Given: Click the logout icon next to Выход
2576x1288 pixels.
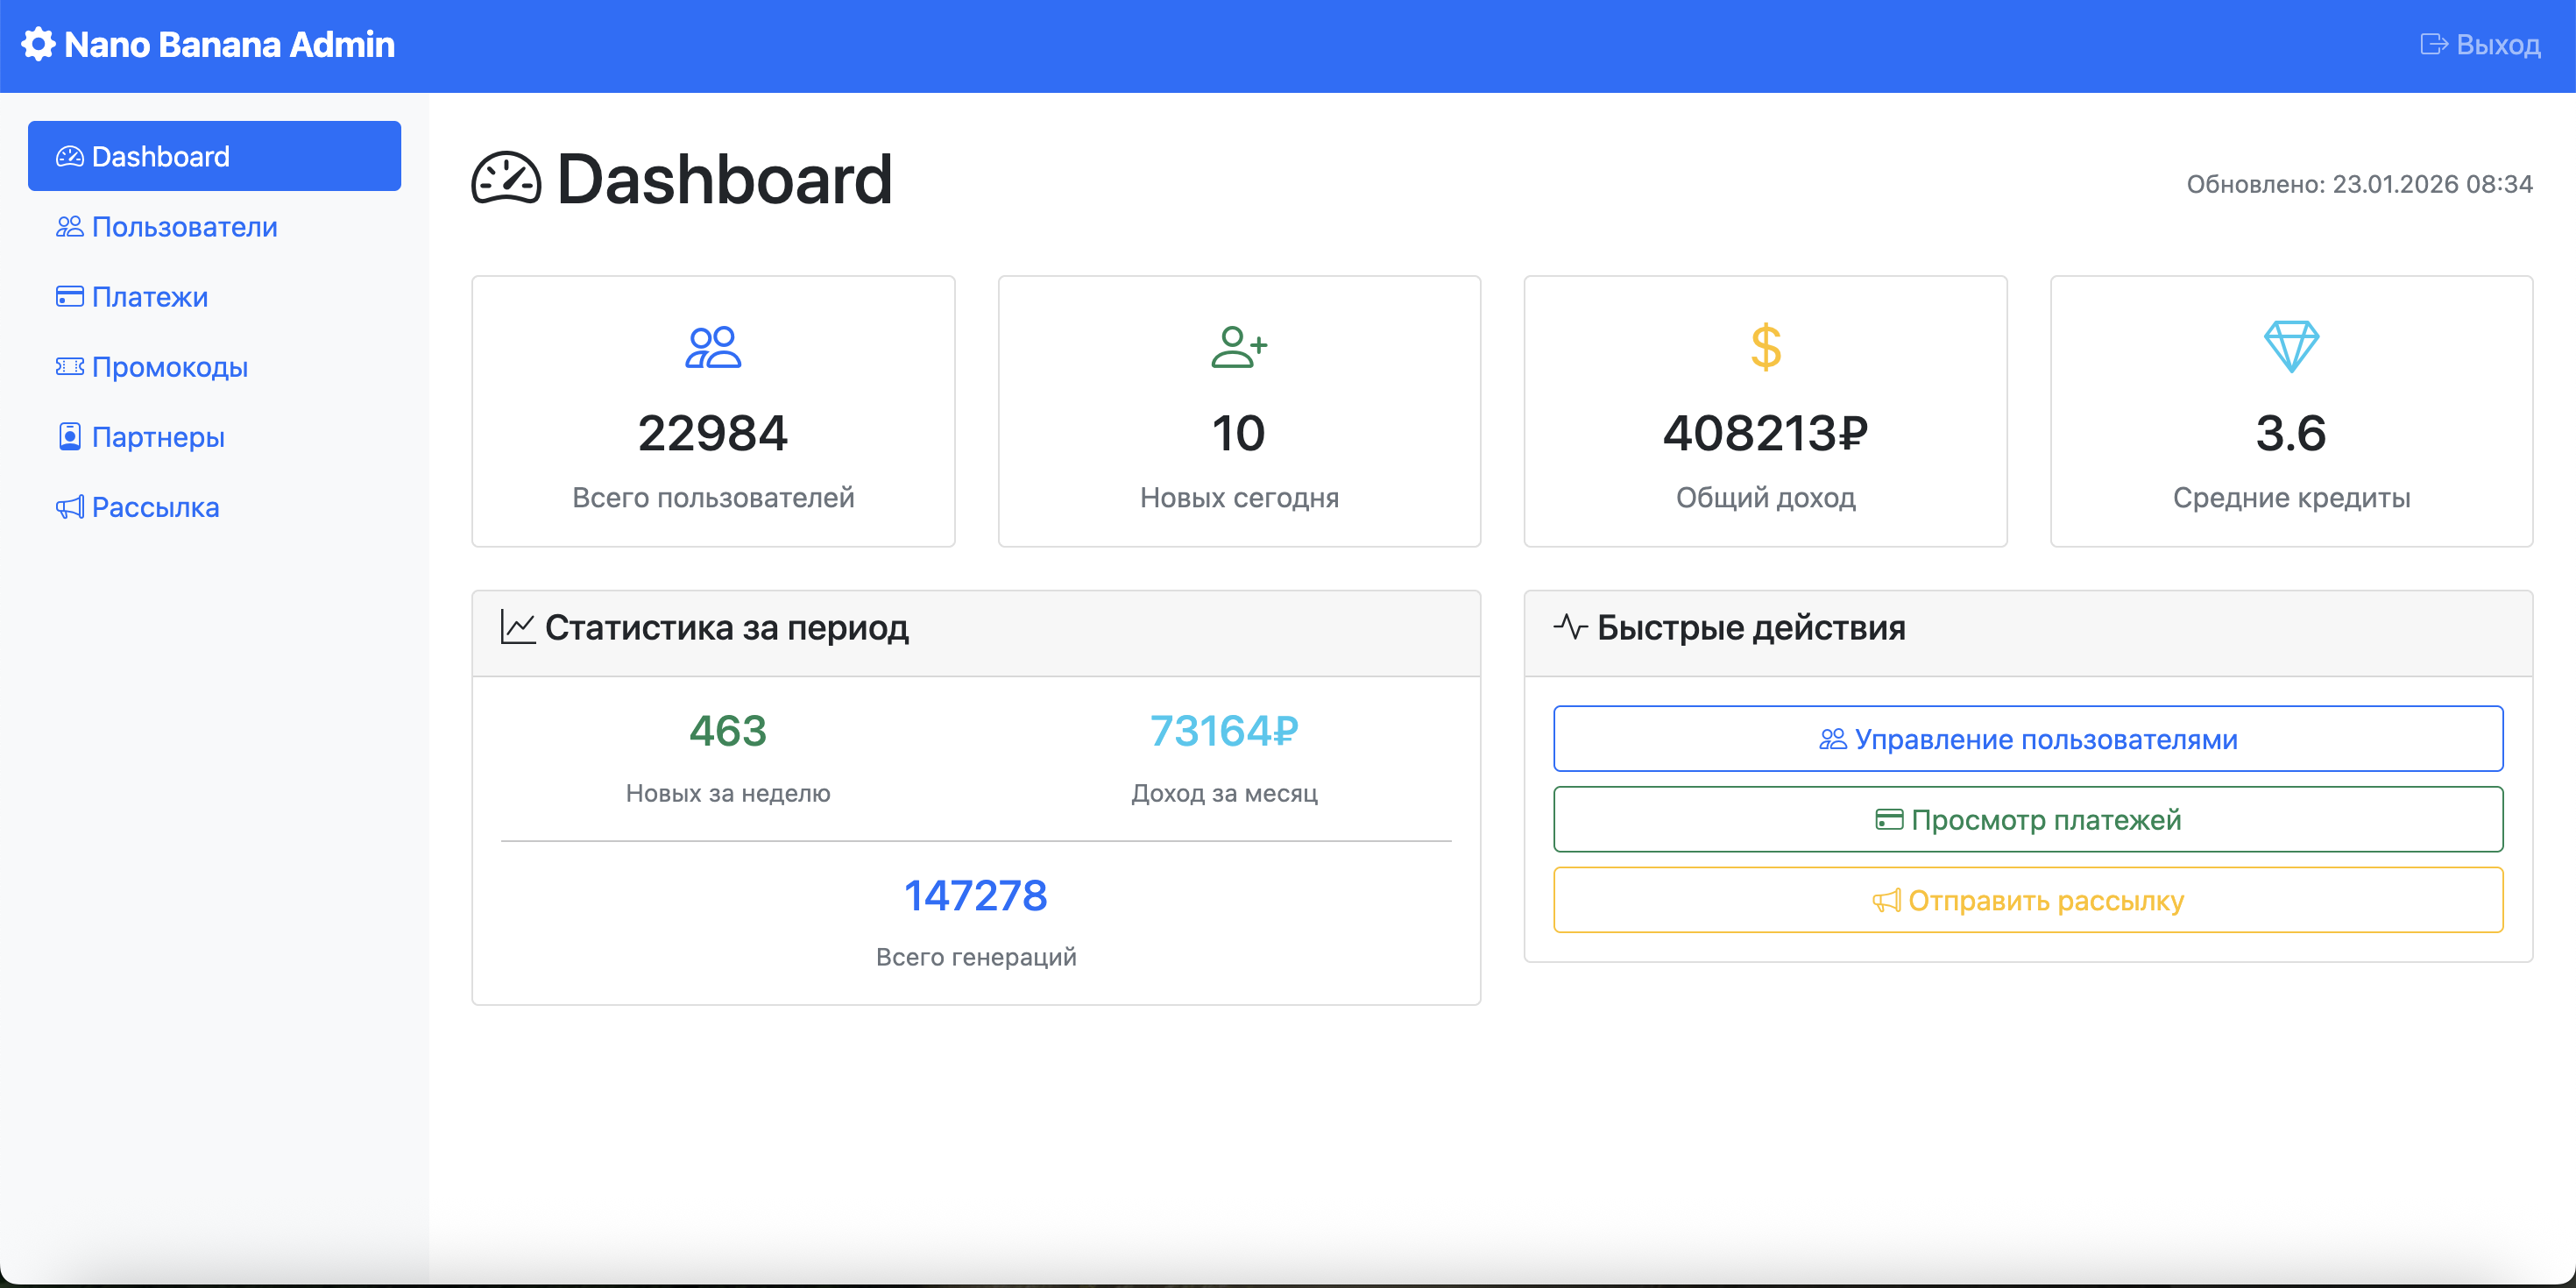Looking at the screenshot, I should pyautogui.click(x=2432, y=44).
